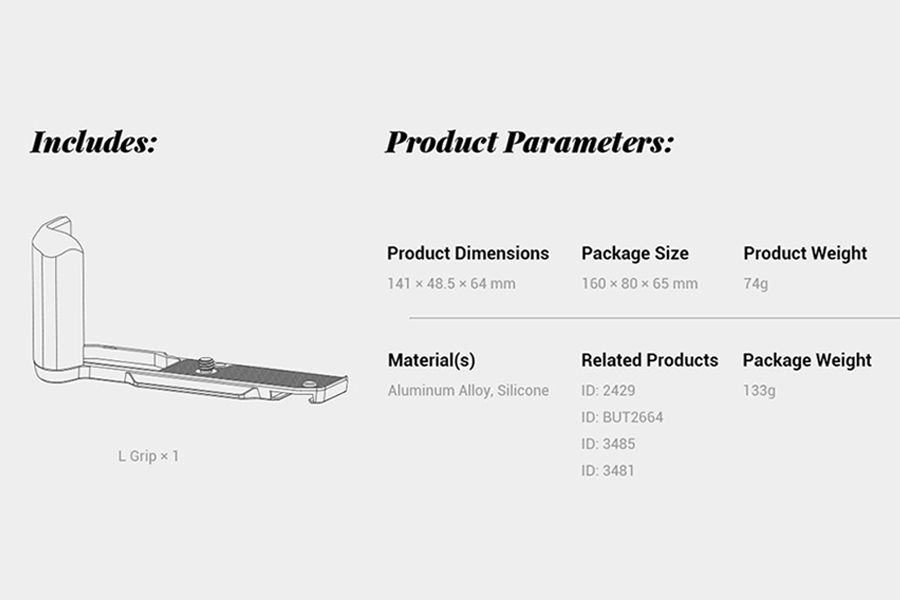
Task: Select the Product Weight label
Action: coord(805,253)
